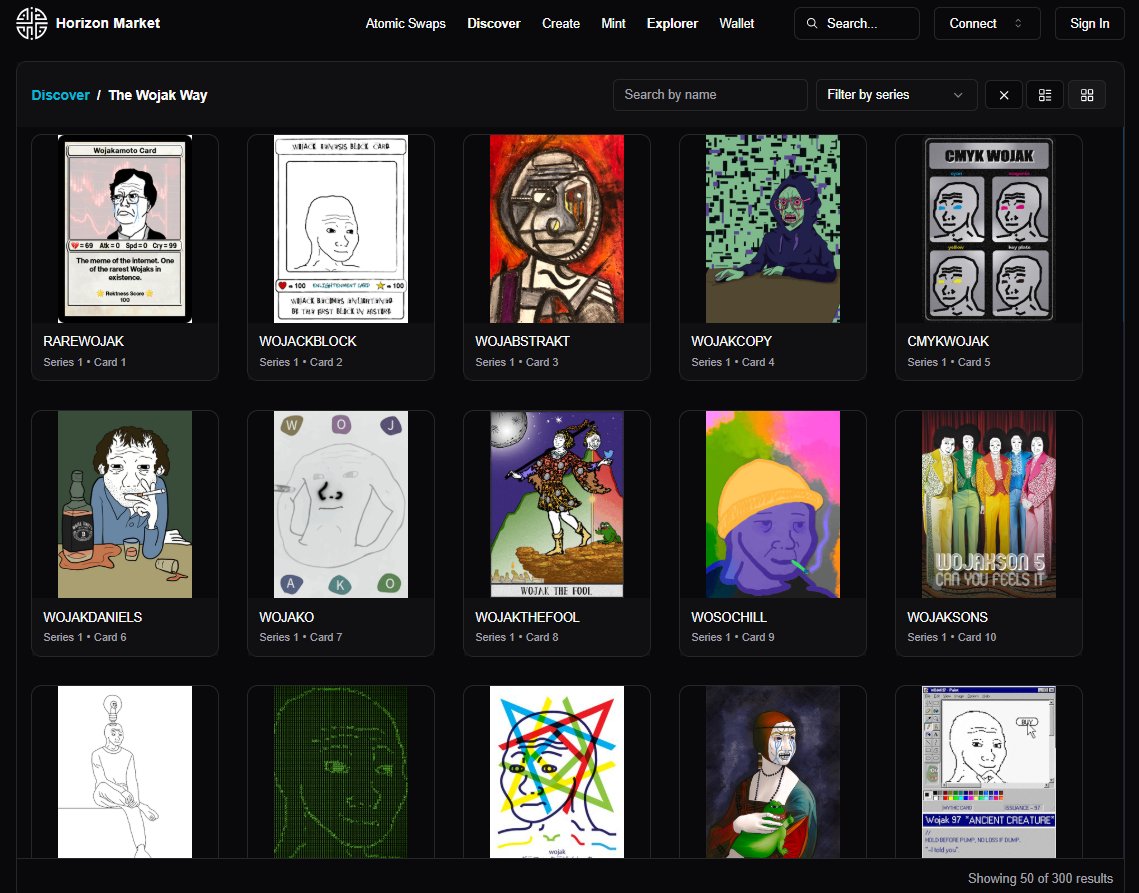Screen dimensions: 1139x893
Task: Follow the Discover breadcrumb link
Action: 60,95
